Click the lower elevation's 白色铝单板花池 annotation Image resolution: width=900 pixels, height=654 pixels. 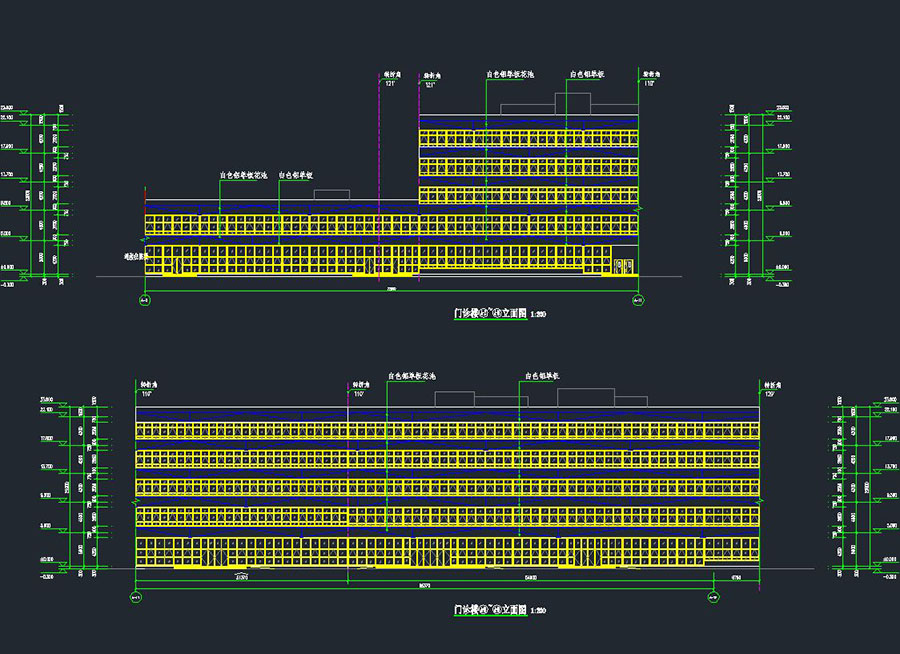coord(412,376)
